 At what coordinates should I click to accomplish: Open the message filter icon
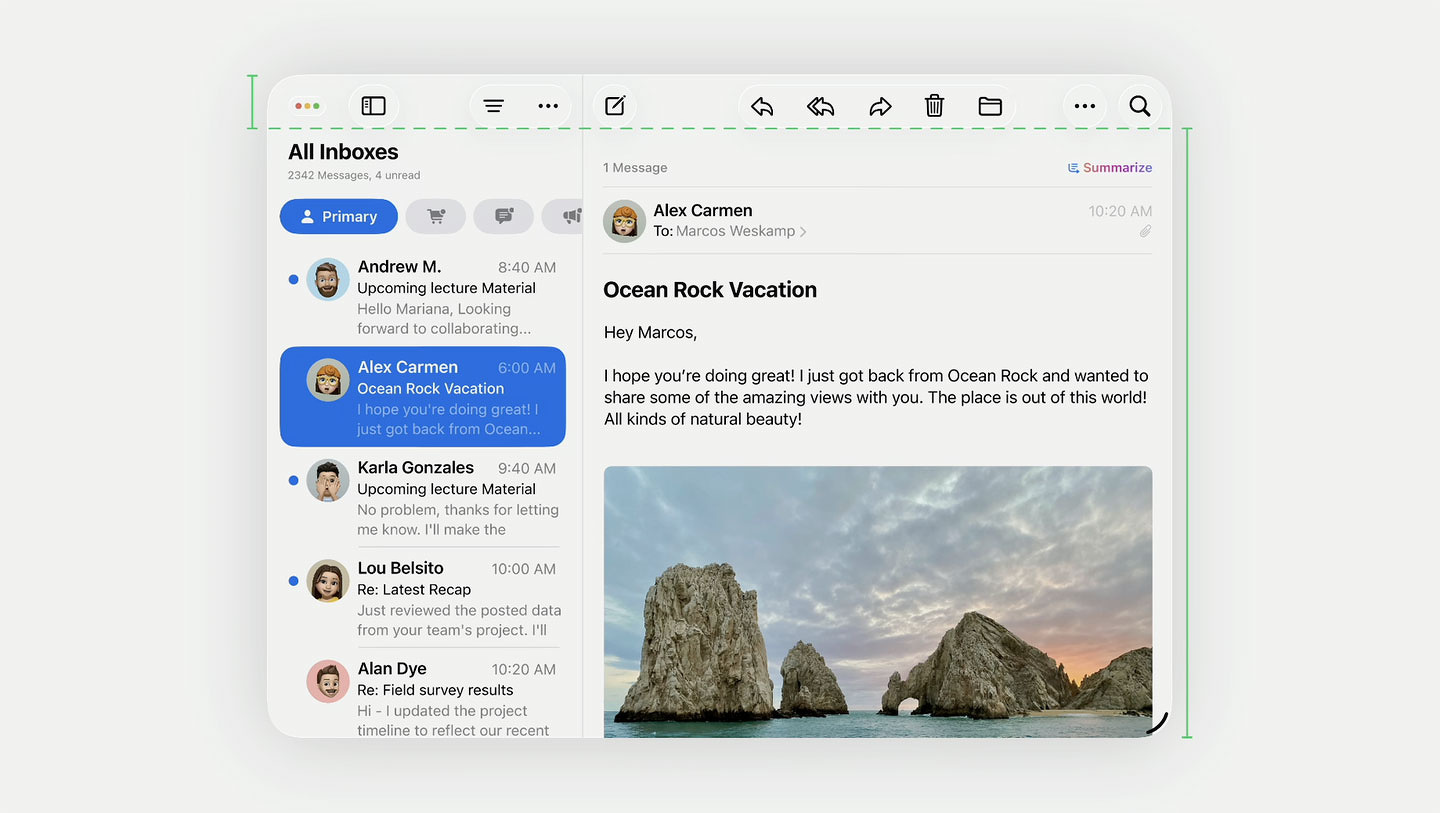click(x=494, y=106)
